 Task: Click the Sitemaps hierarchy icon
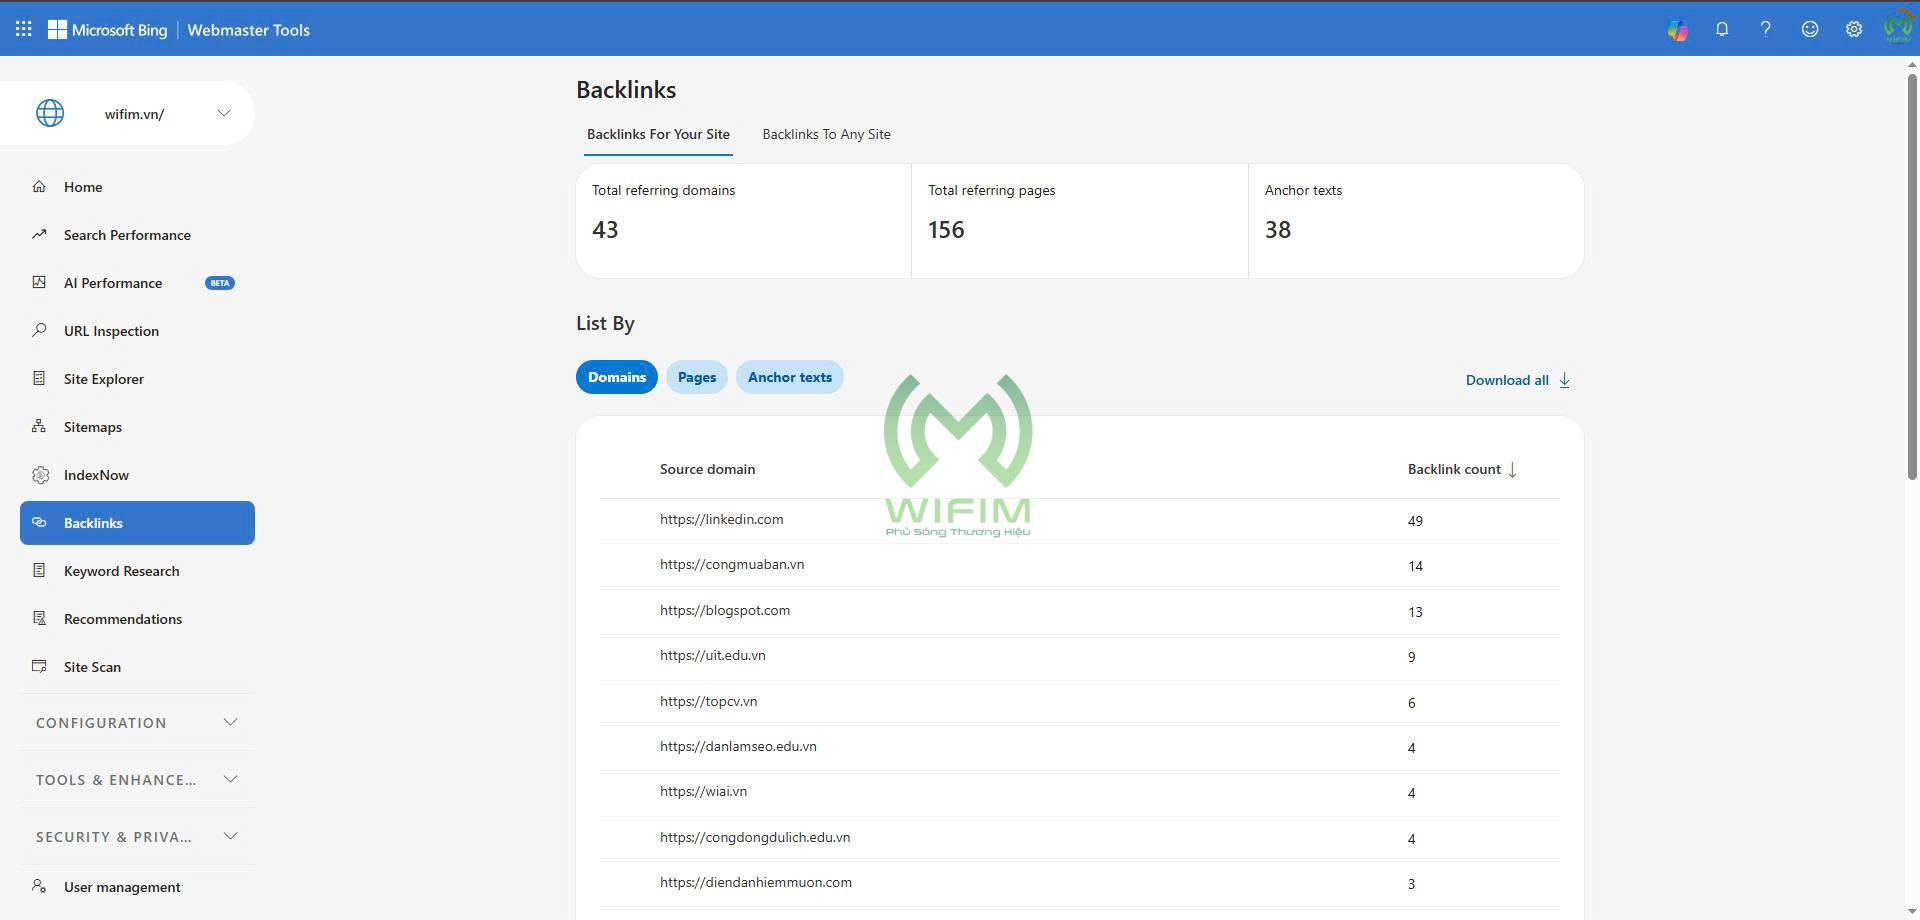coord(39,426)
